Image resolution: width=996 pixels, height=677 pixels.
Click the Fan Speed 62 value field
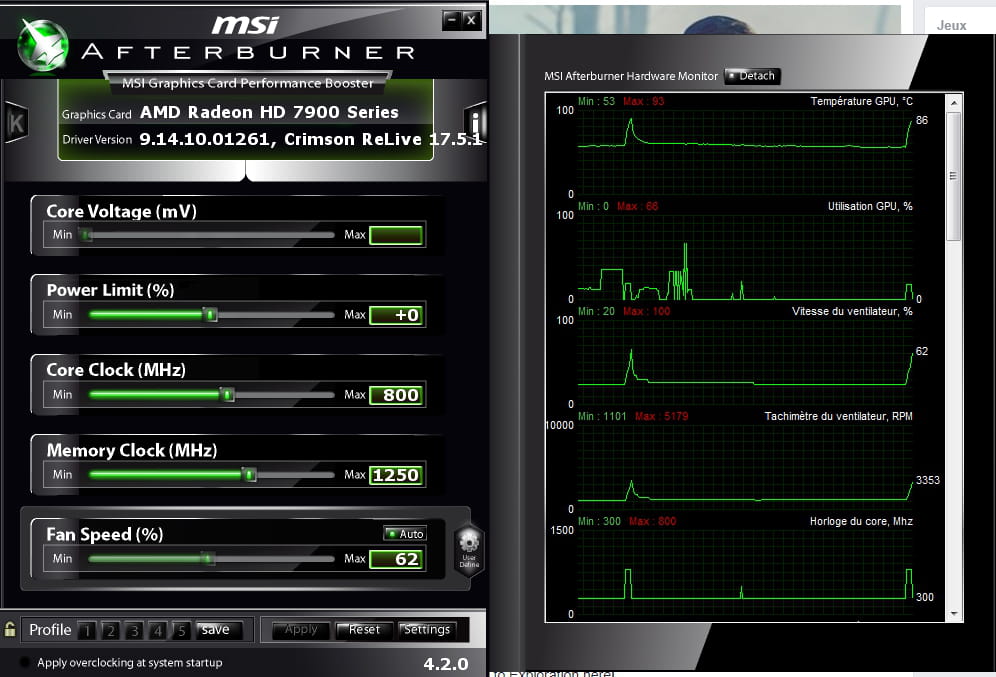396,559
